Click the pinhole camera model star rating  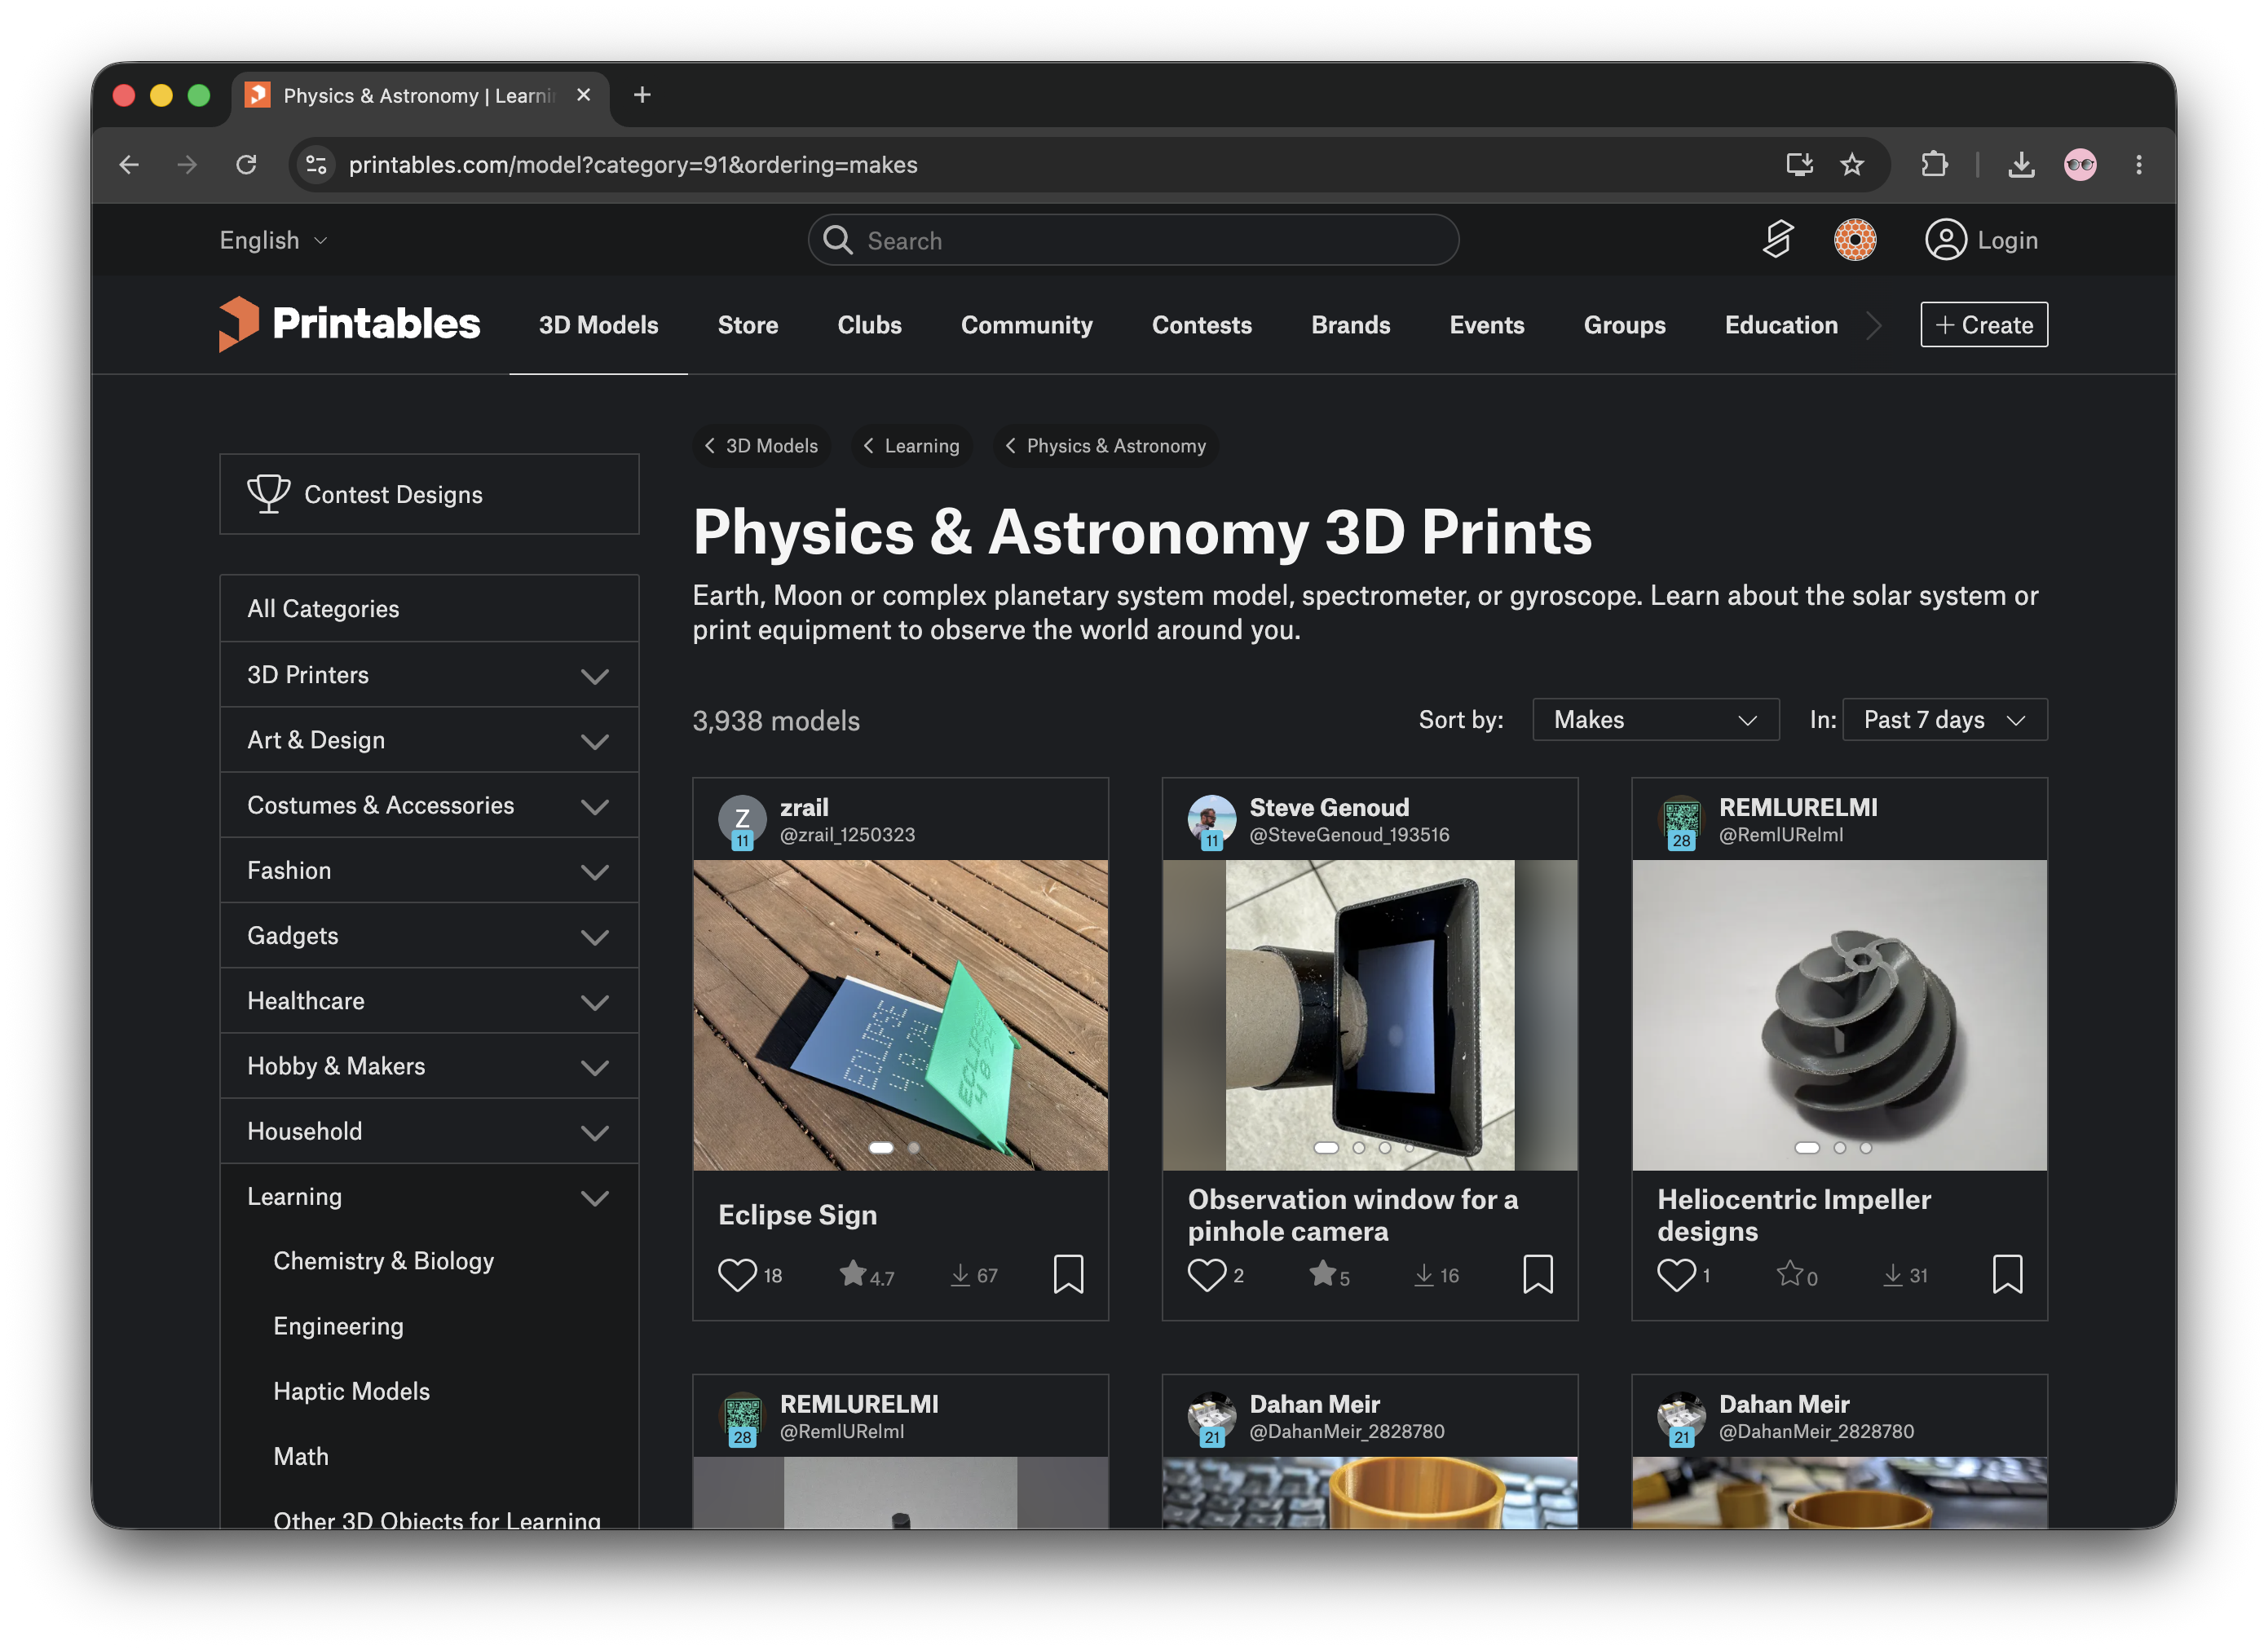click(1329, 1275)
